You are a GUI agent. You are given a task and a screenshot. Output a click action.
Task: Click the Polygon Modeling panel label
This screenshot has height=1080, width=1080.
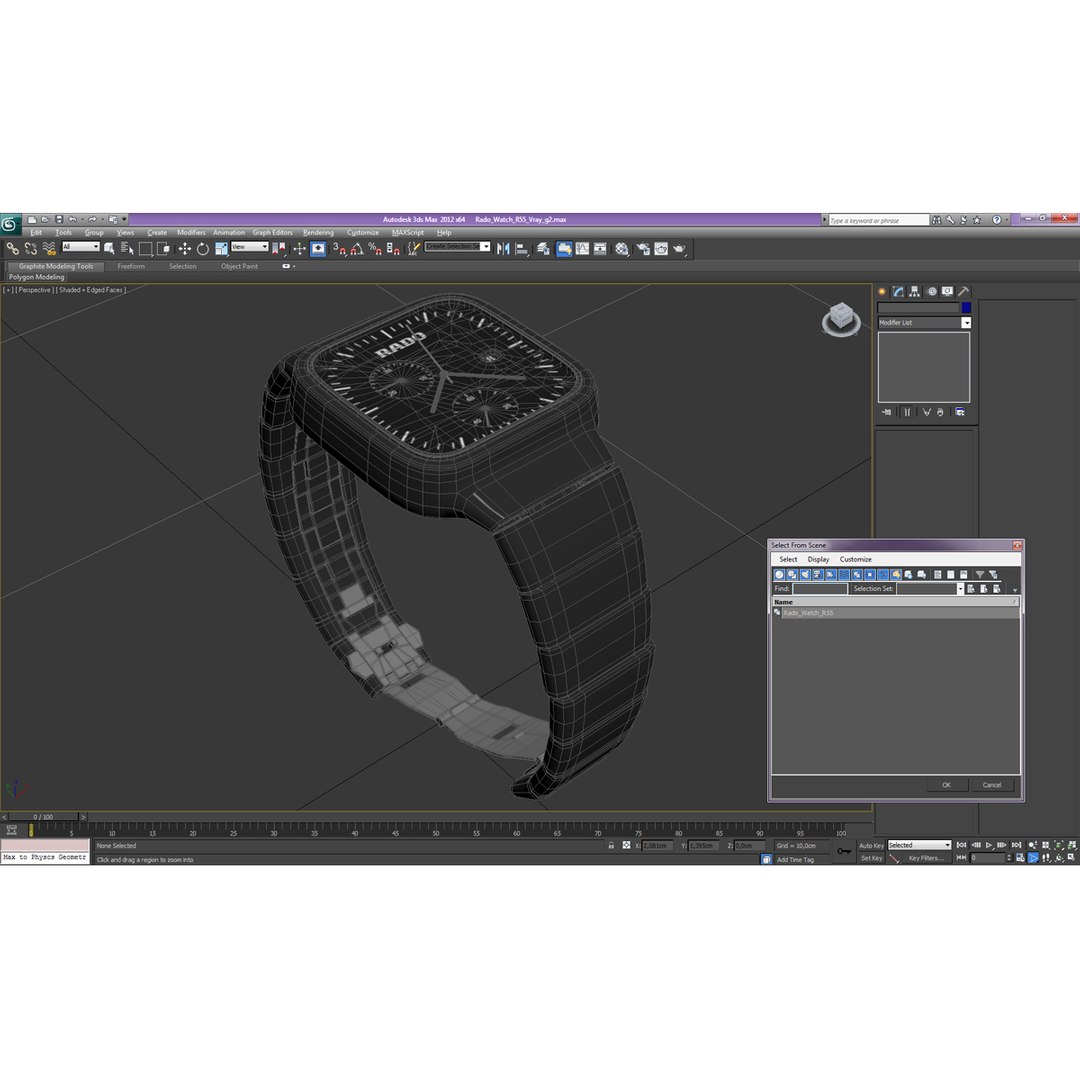(37, 277)
